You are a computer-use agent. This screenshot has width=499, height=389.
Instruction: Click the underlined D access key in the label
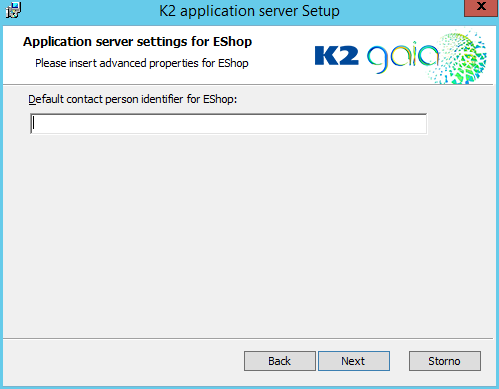32,99
